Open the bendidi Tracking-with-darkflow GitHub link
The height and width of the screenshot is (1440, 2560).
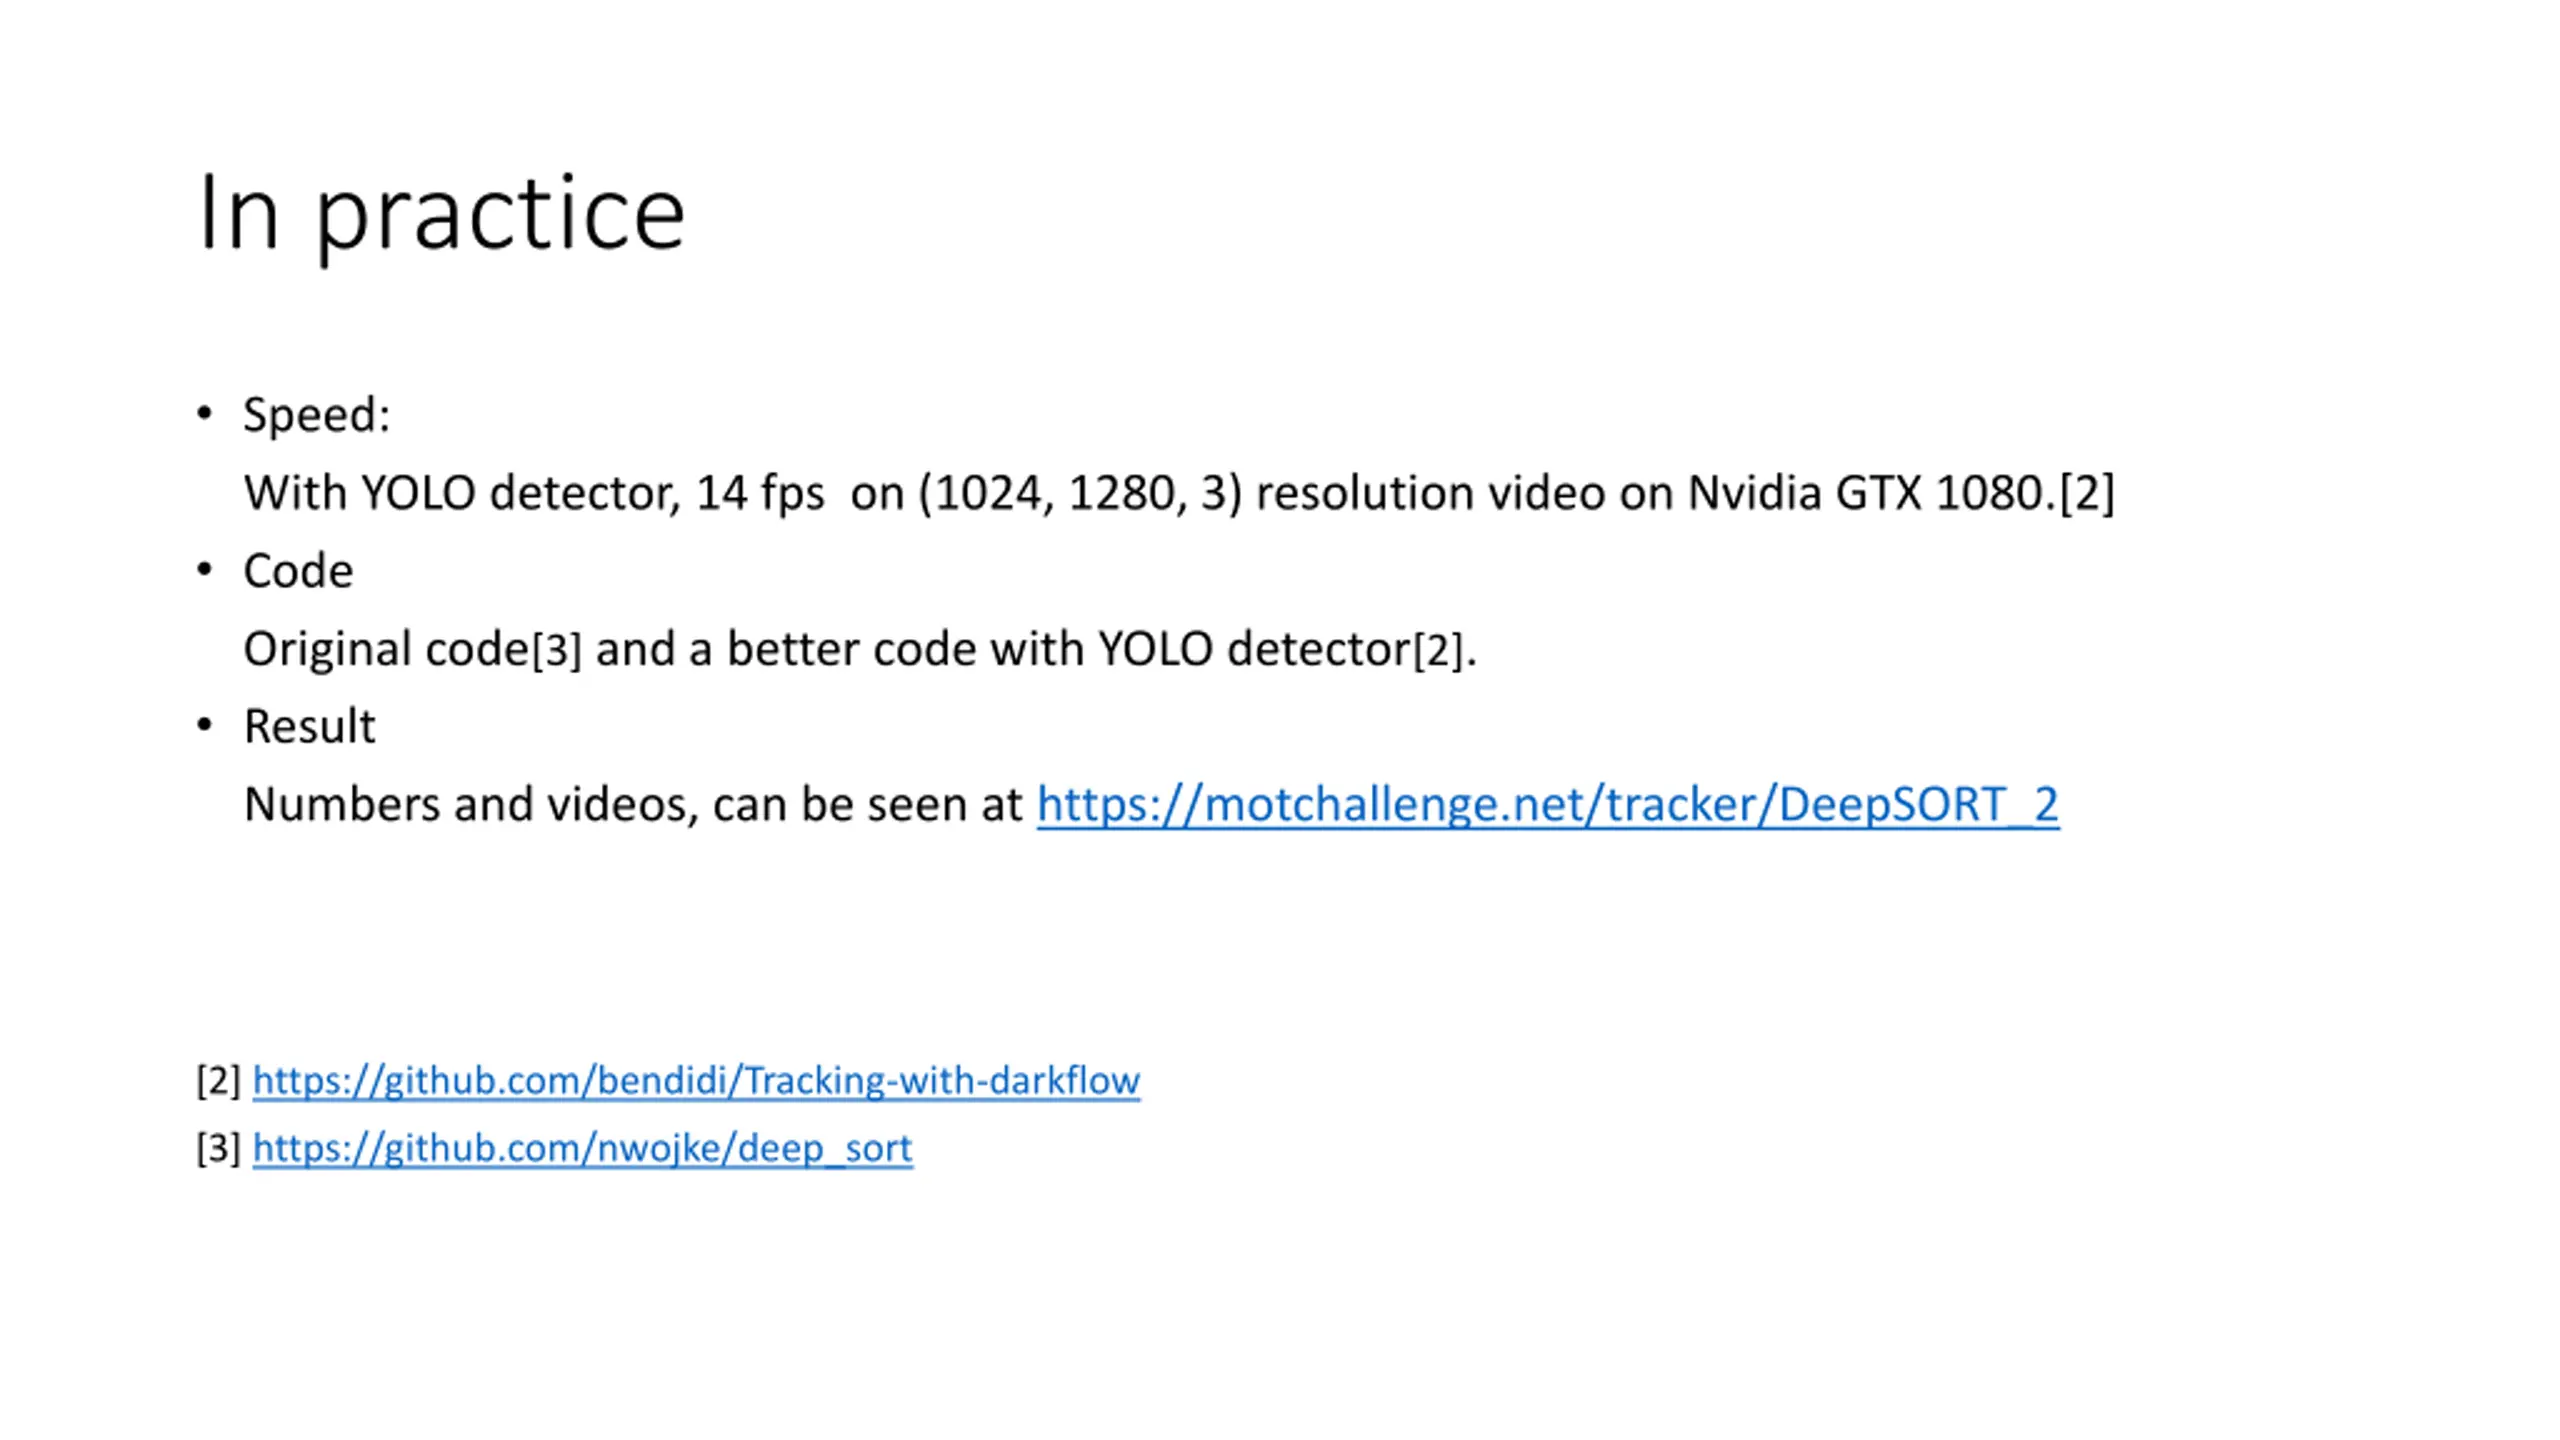pos(696,1080)
